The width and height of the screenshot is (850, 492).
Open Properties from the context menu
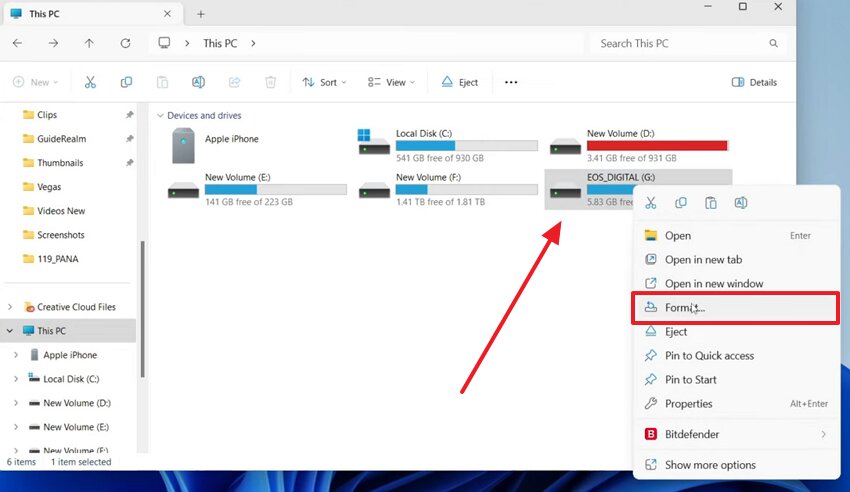point(736,404)
